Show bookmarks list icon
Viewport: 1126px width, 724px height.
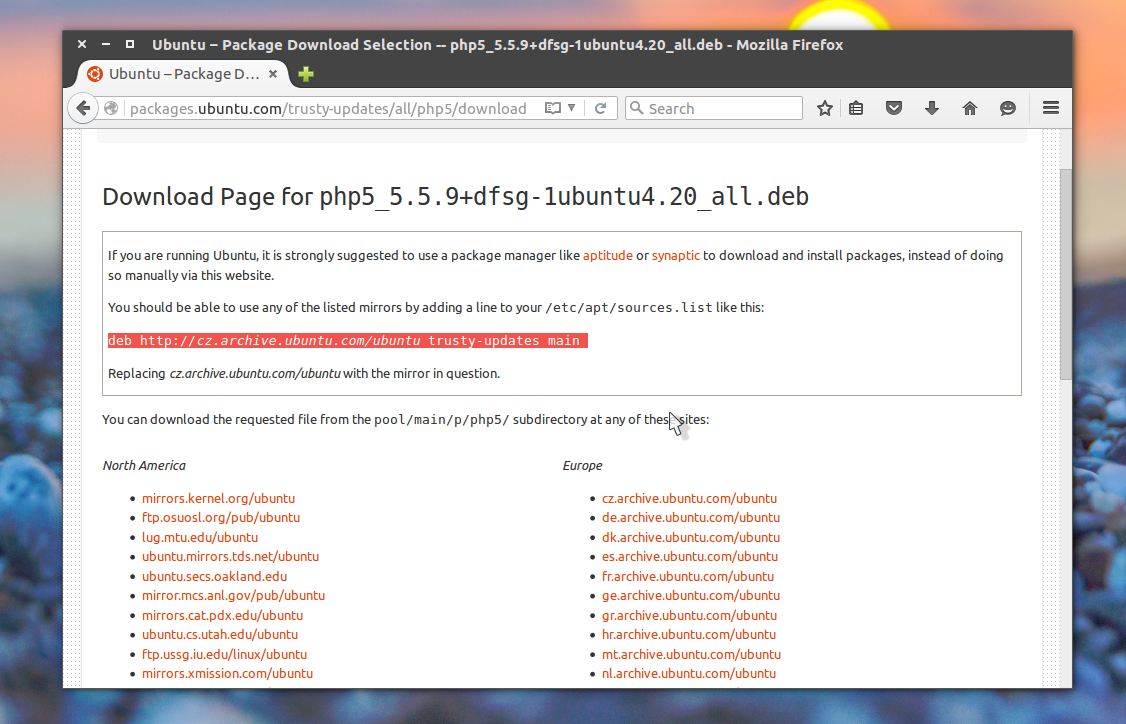(x=856, y=108)
